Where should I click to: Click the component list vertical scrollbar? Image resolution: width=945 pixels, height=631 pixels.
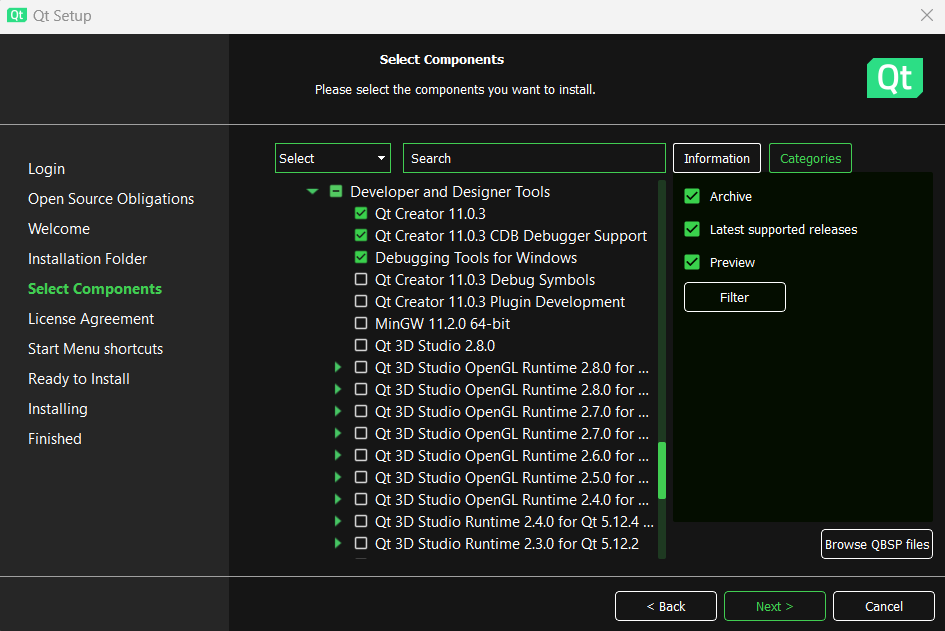coord(662,470)
